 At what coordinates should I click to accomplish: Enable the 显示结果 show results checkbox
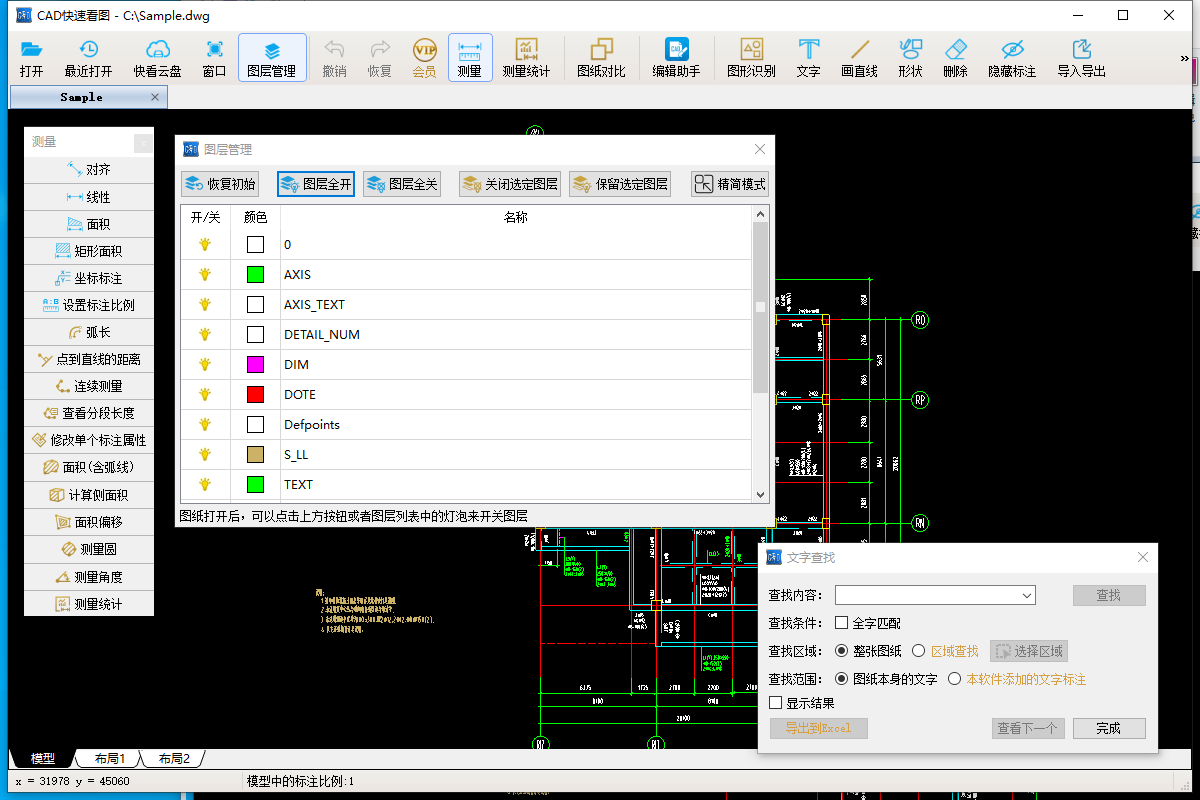click(775, 703)
